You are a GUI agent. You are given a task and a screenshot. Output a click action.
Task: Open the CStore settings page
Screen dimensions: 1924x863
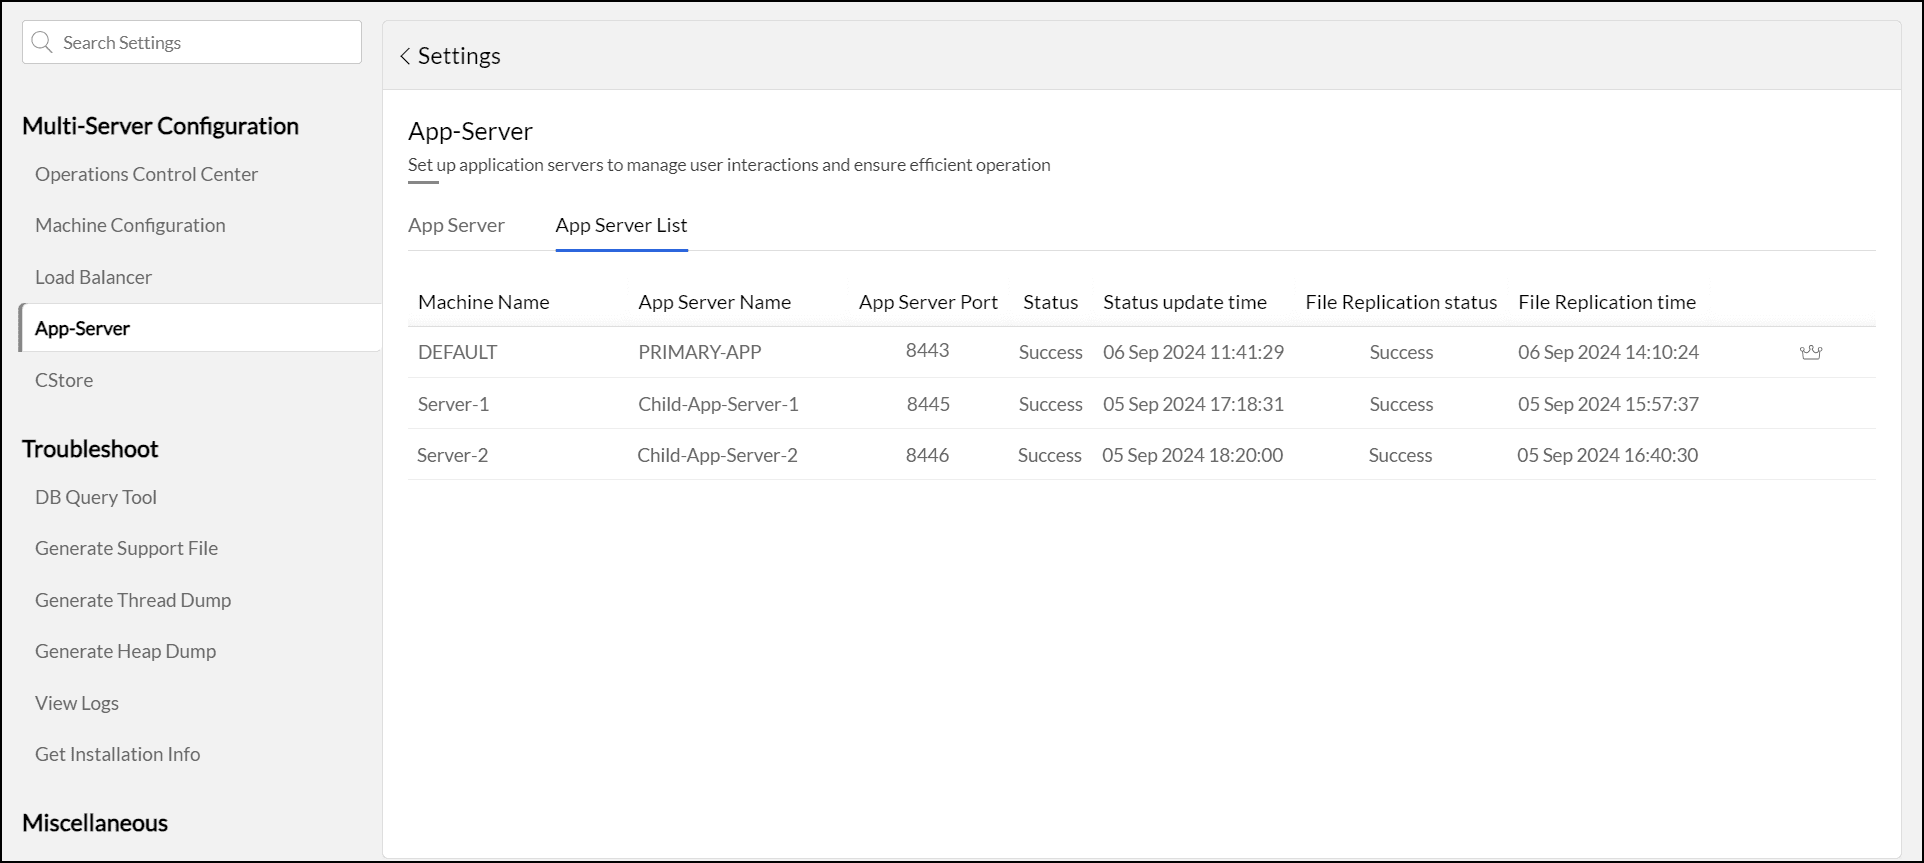coord(64,380)
